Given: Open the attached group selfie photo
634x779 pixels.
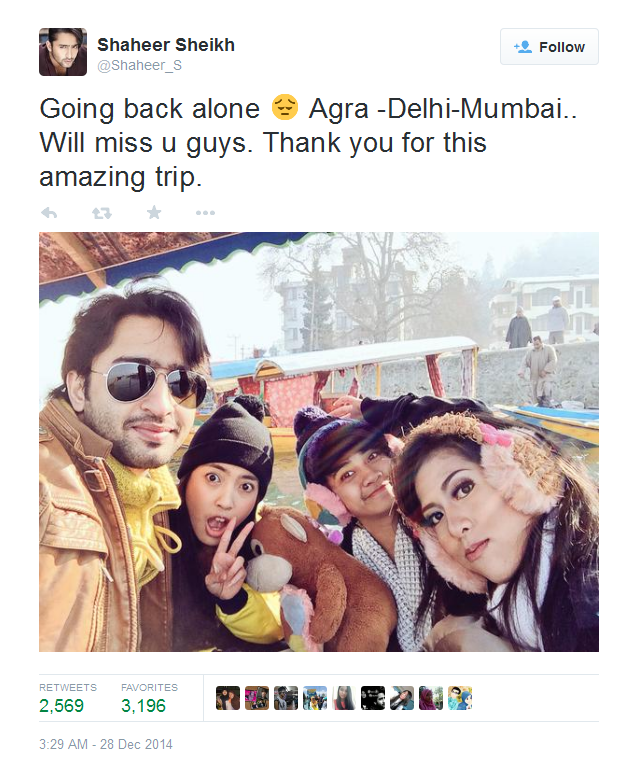Looking at the screenshot, I should coord(319,442).
